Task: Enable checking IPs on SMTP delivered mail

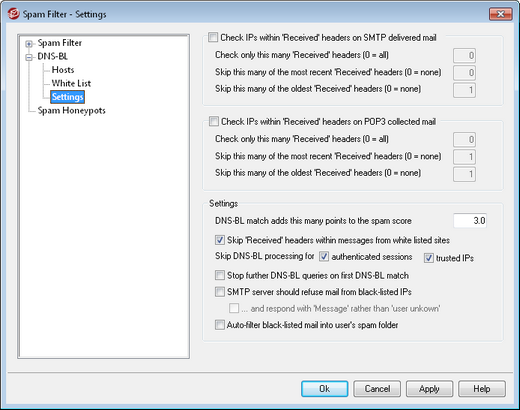Action: [x=213, y=37]
